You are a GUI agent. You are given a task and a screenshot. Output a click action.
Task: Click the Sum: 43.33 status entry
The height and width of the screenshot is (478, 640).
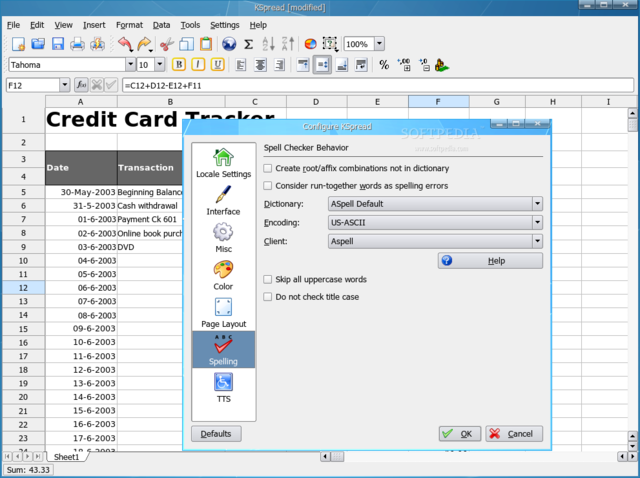(x=28, y=470)
